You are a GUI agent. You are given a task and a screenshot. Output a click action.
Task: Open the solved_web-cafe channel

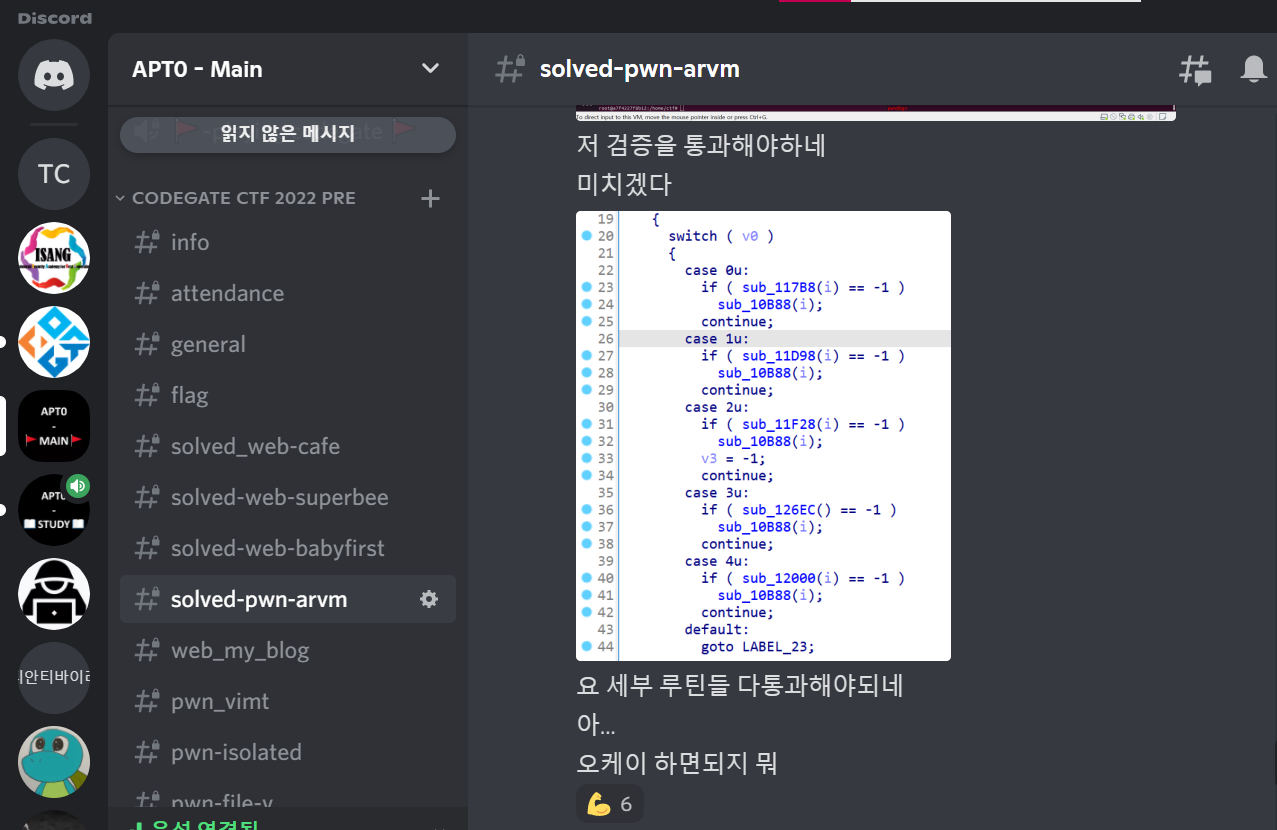point(288,446)
